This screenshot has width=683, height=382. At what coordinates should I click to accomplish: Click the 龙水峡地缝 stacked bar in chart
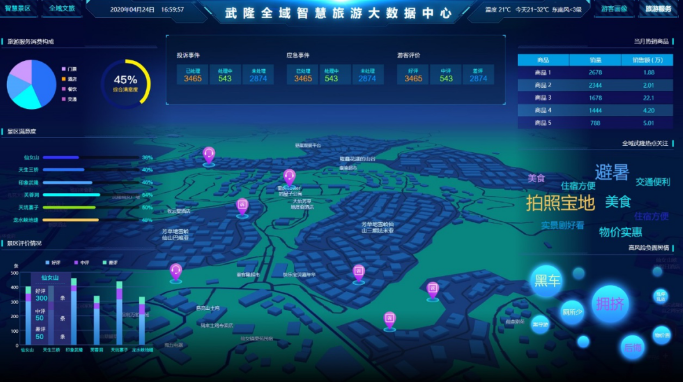click(x=142, y=321)
